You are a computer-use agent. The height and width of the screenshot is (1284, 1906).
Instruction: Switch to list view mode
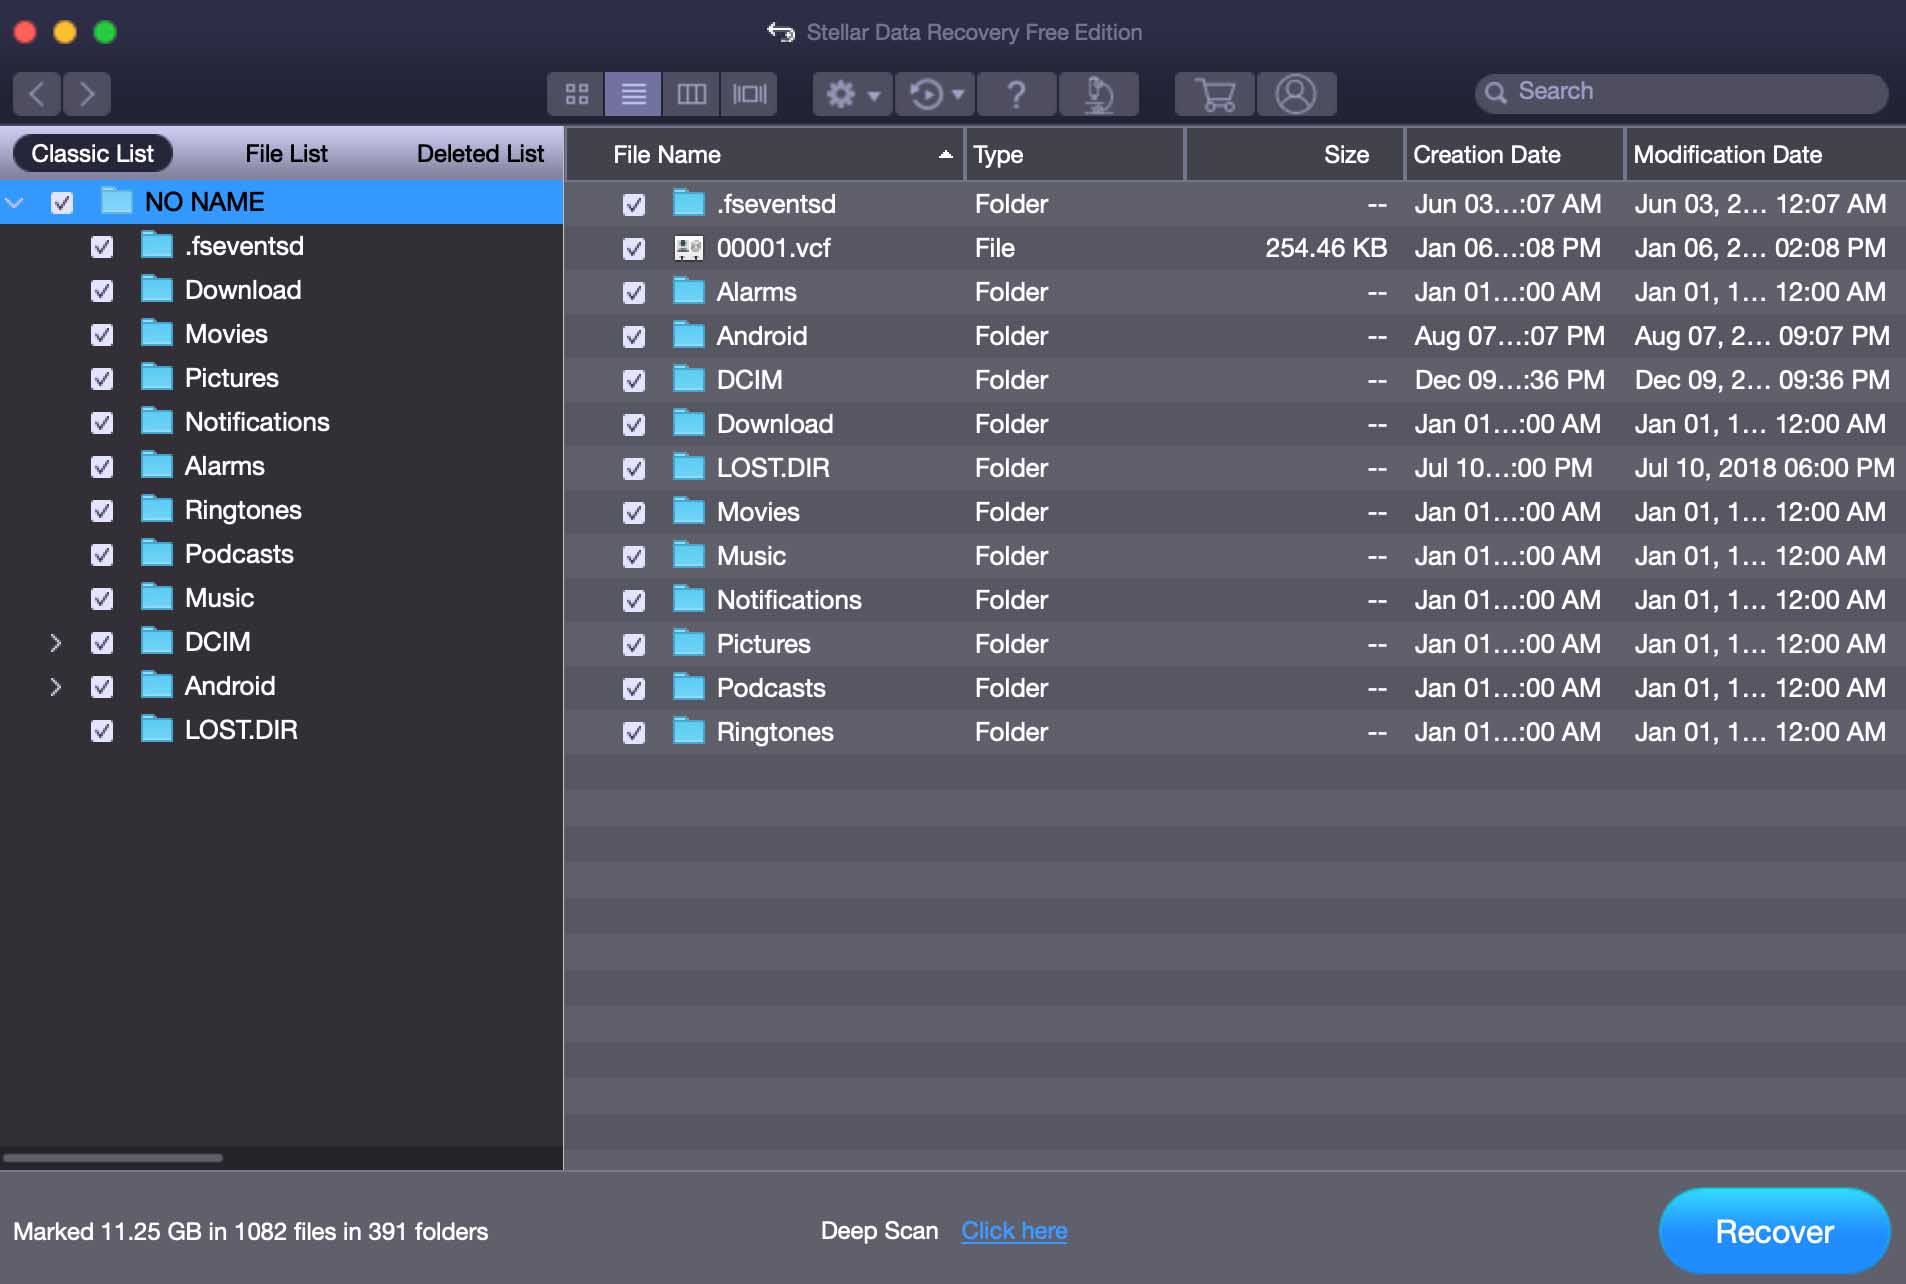(633, 94)
